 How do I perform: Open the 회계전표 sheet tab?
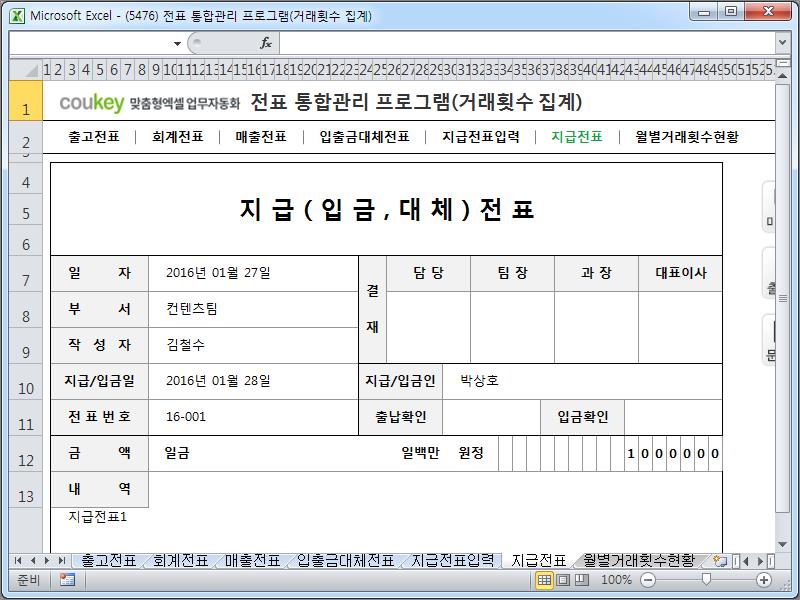tap(181, 561)
